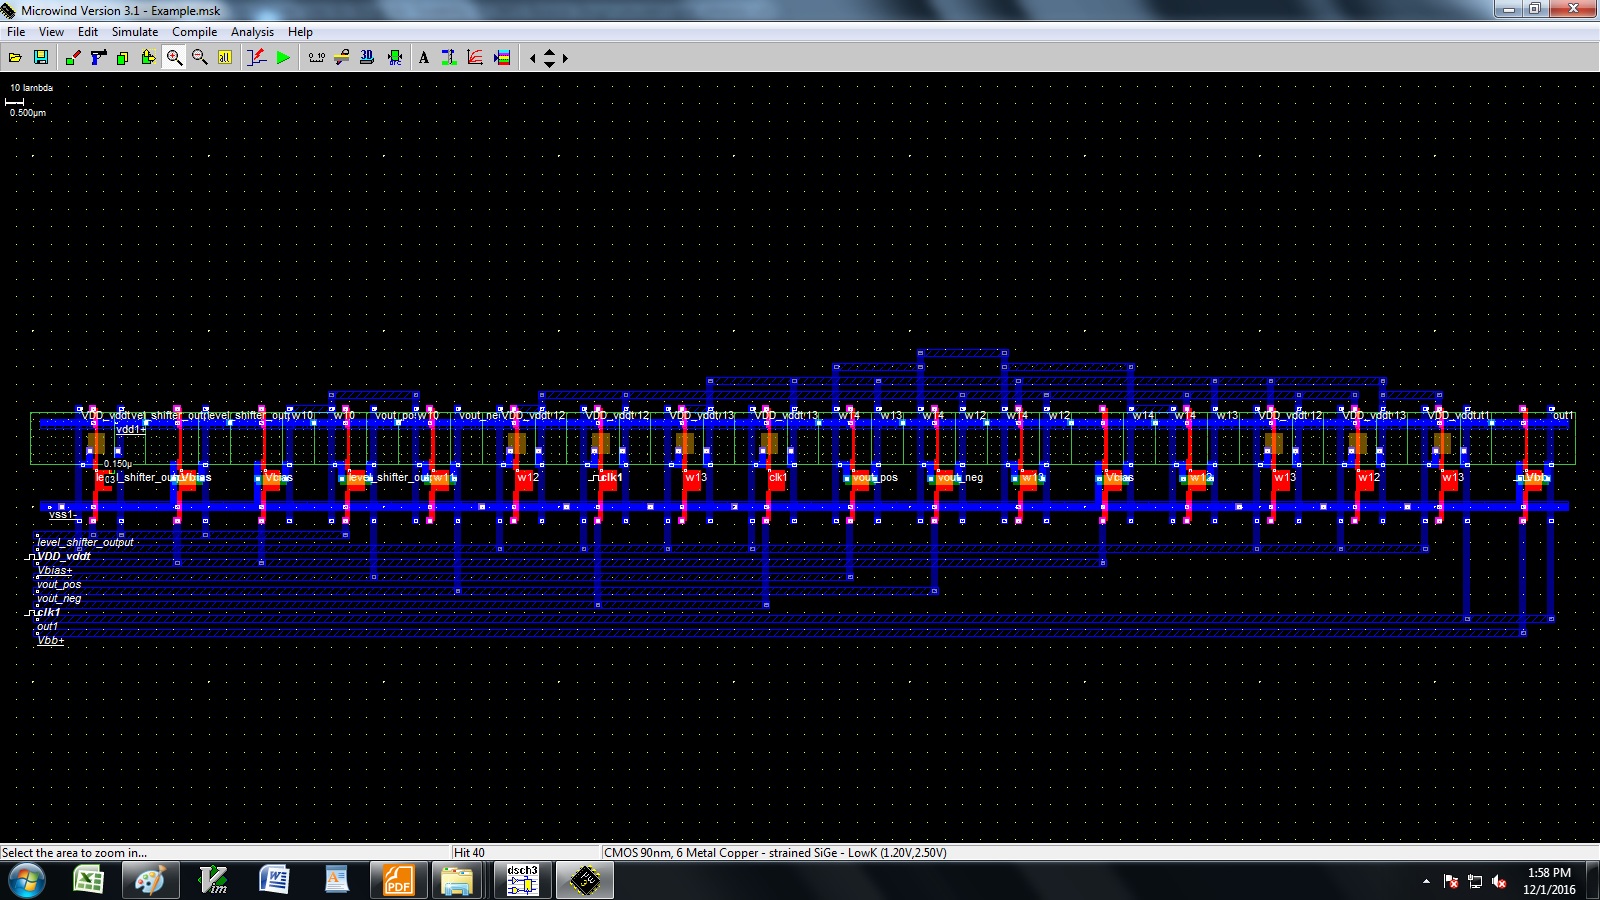Switch to the dsch3 taskbar app

coord(522,881)
